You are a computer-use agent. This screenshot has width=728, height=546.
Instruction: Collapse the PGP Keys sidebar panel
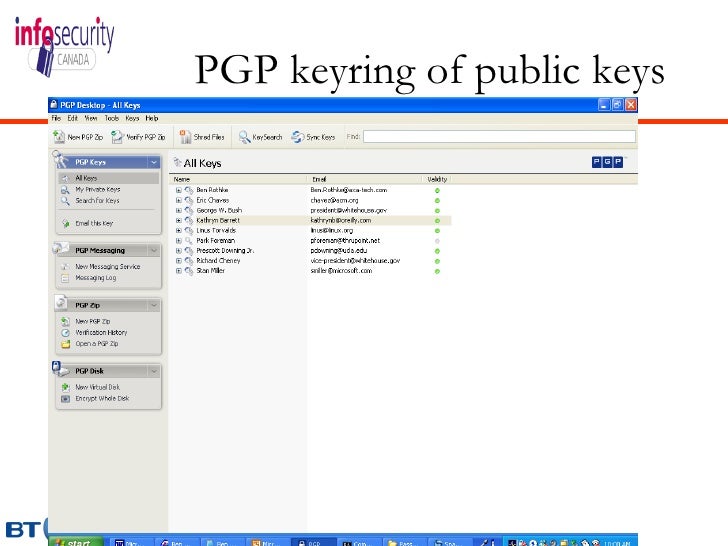pos(154,162)
